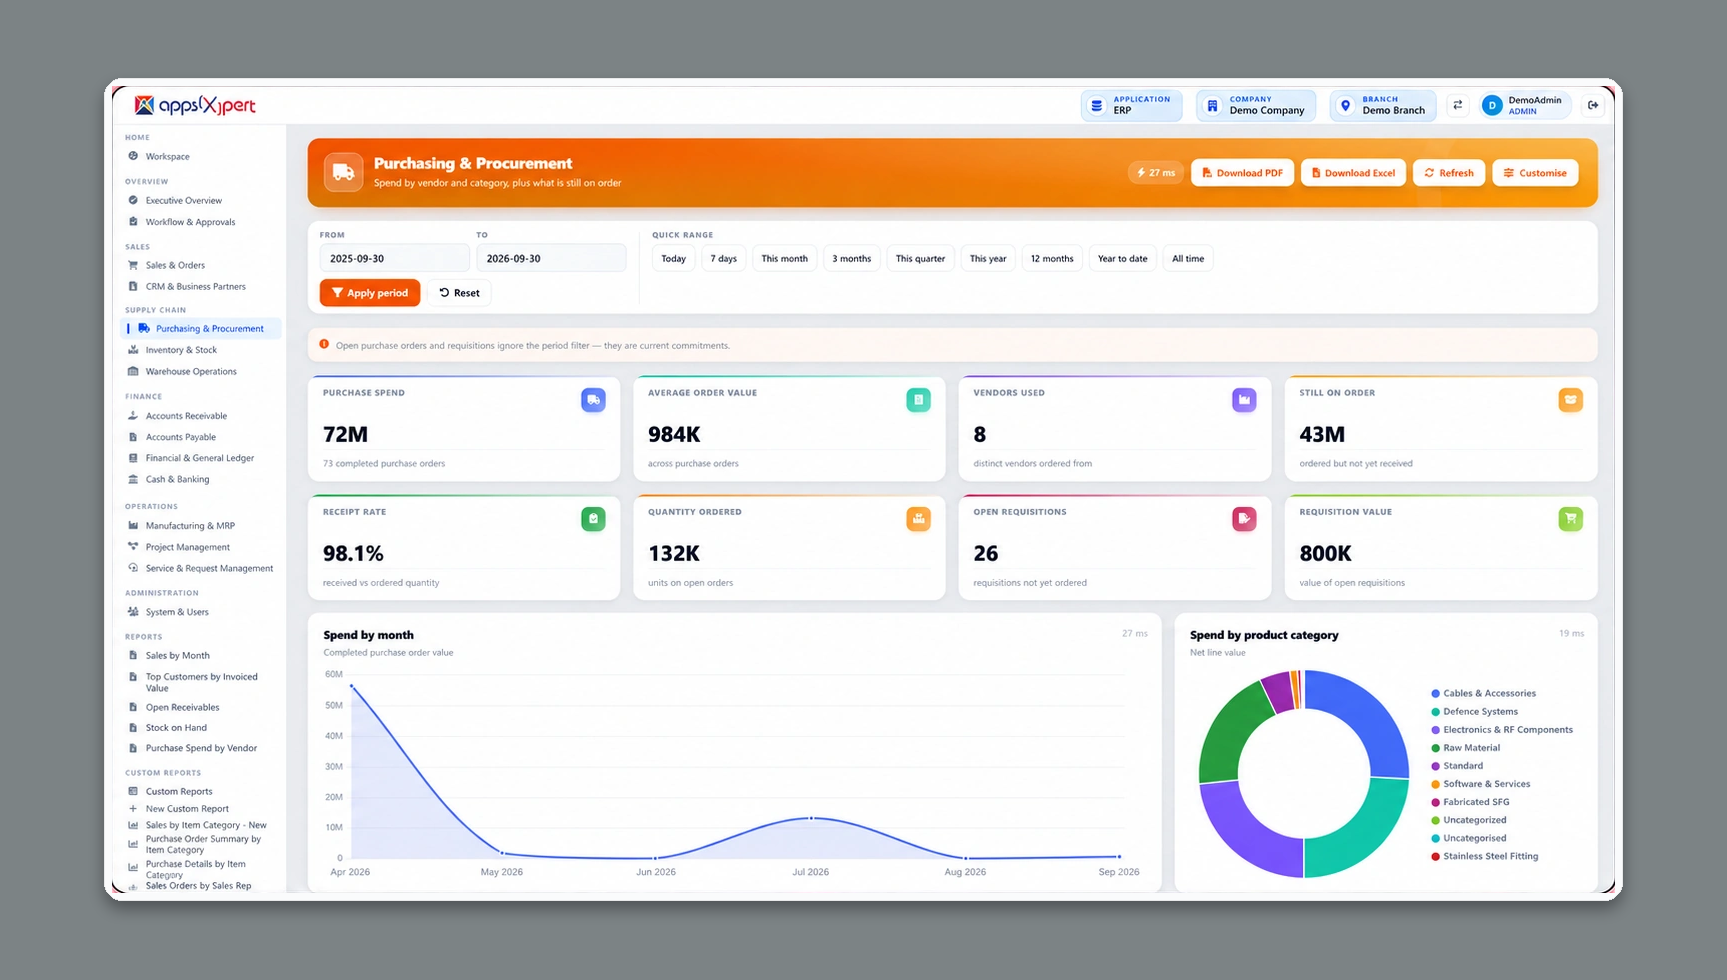Click the Still On Order card icon
Viewport: 1727px width, 980px height.
[1570, 400]
